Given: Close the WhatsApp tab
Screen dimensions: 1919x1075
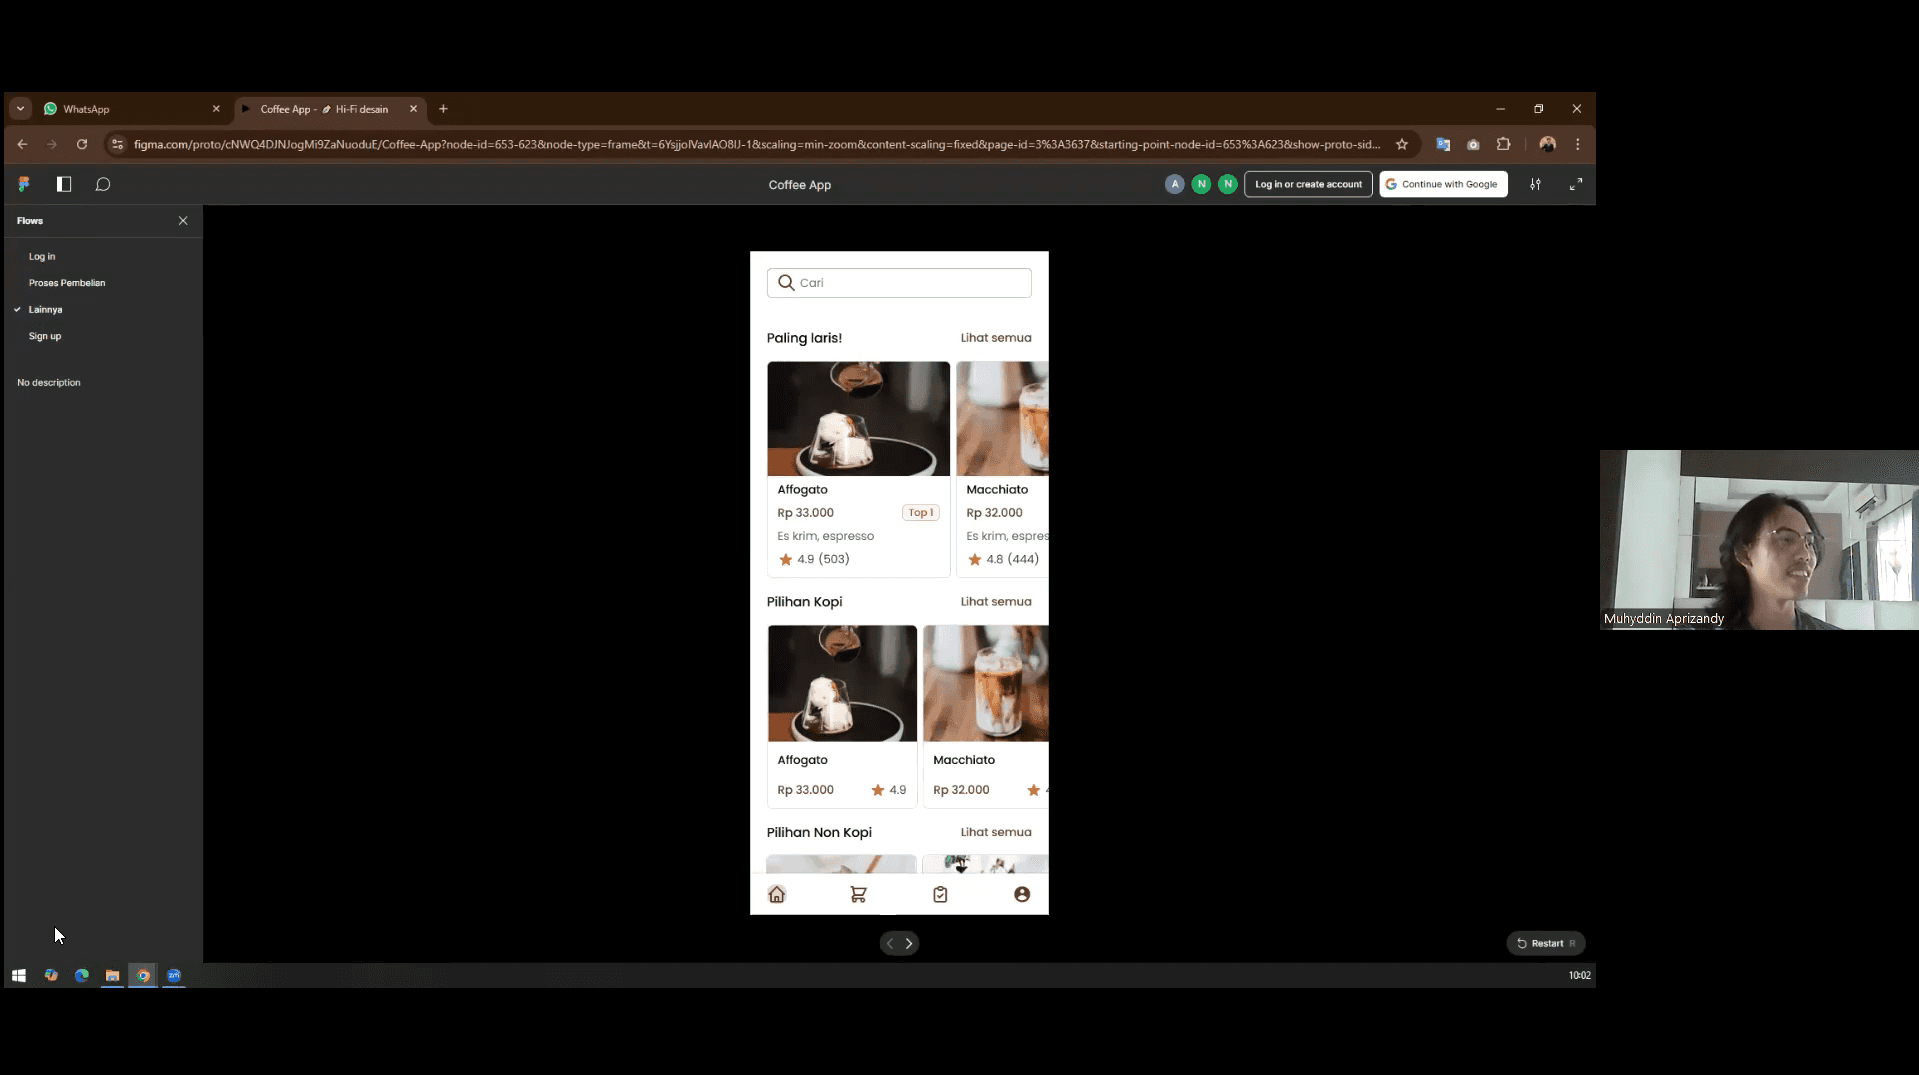Looking at the screenshot, I should tap(216, 109).
